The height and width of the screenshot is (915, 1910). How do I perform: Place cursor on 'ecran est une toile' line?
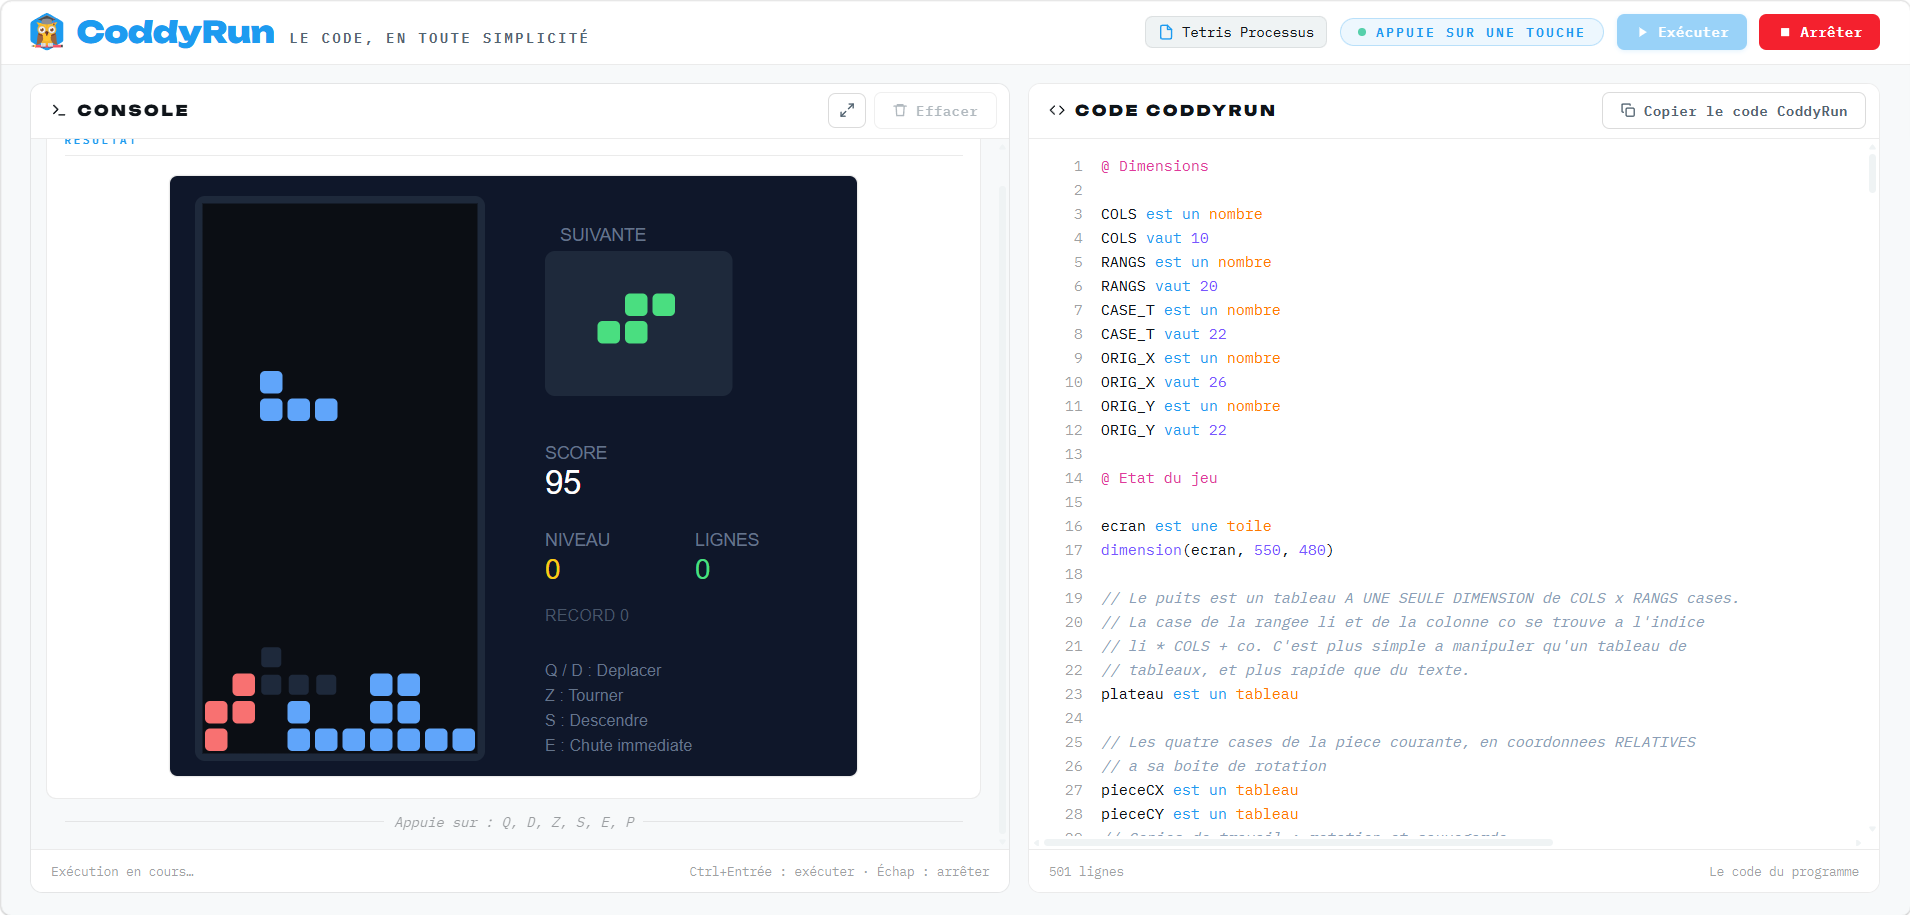(x=1186, y=526)
